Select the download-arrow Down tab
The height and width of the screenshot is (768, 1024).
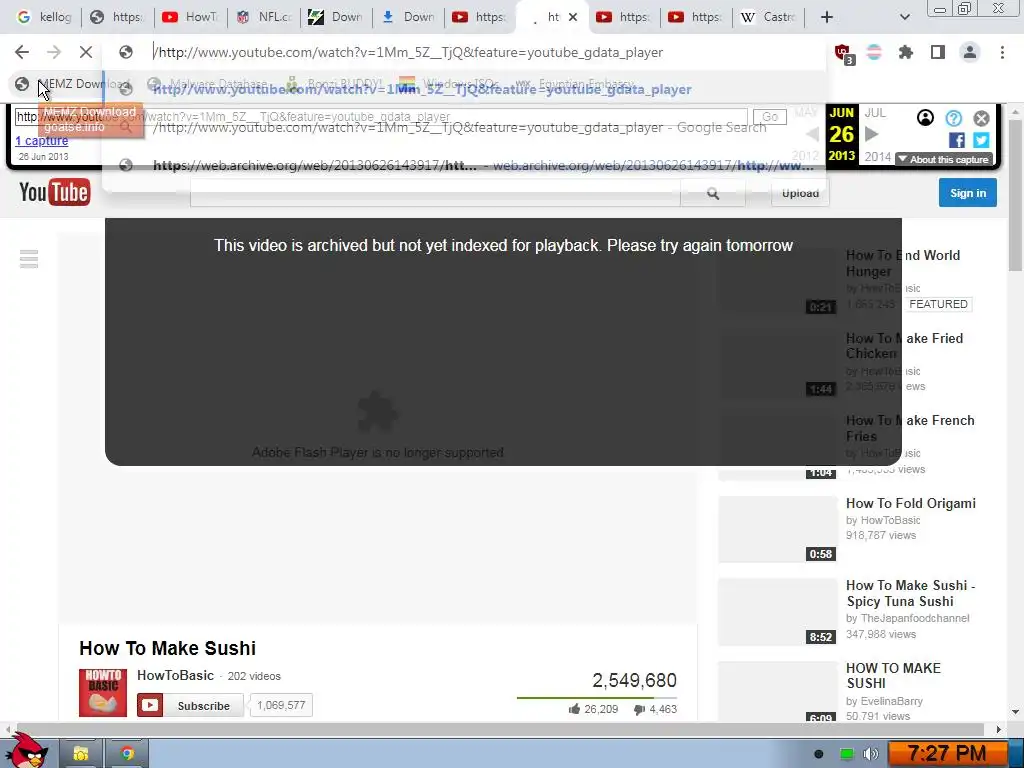(x=408, y=17)
